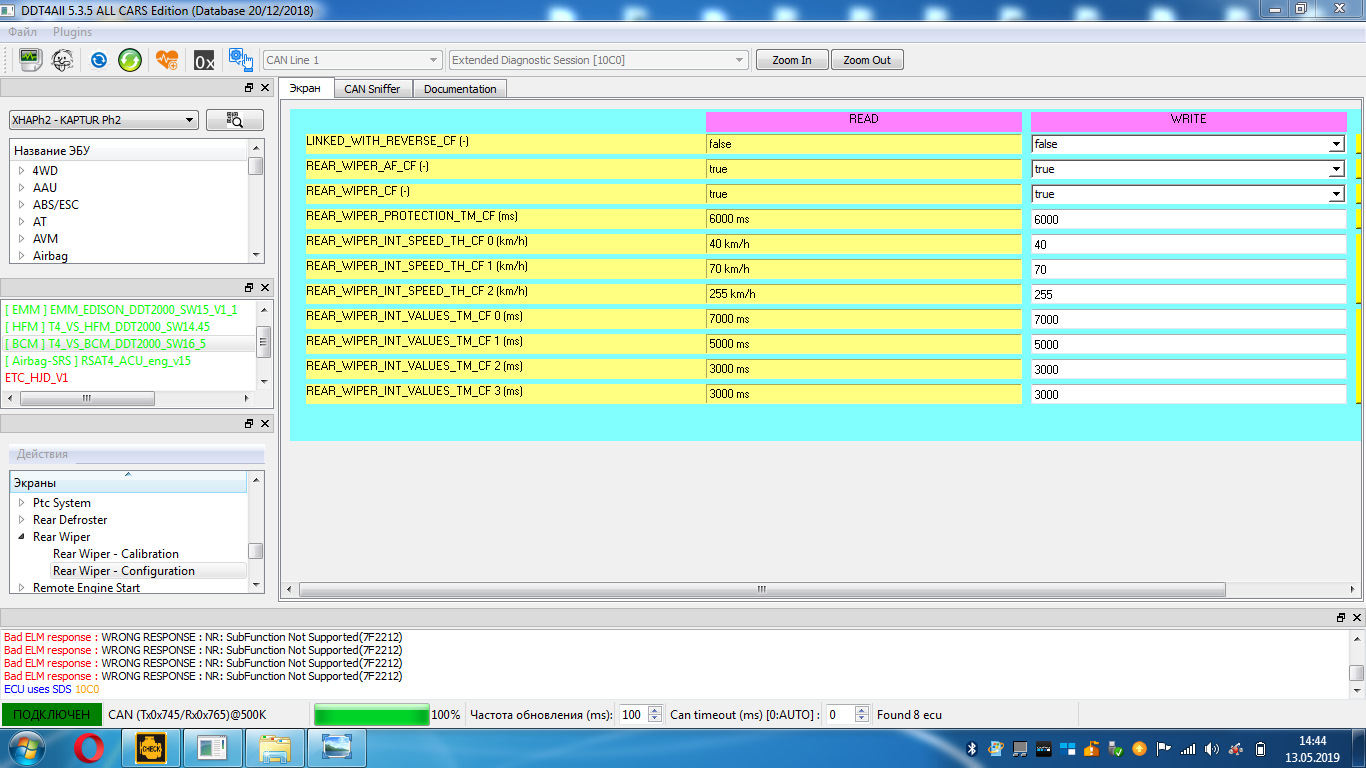Open the XHAPh2 - KAPTUR Ph2 vehicle dropdown
Viewport: 1366px width, 768px height.
point(103,120)
